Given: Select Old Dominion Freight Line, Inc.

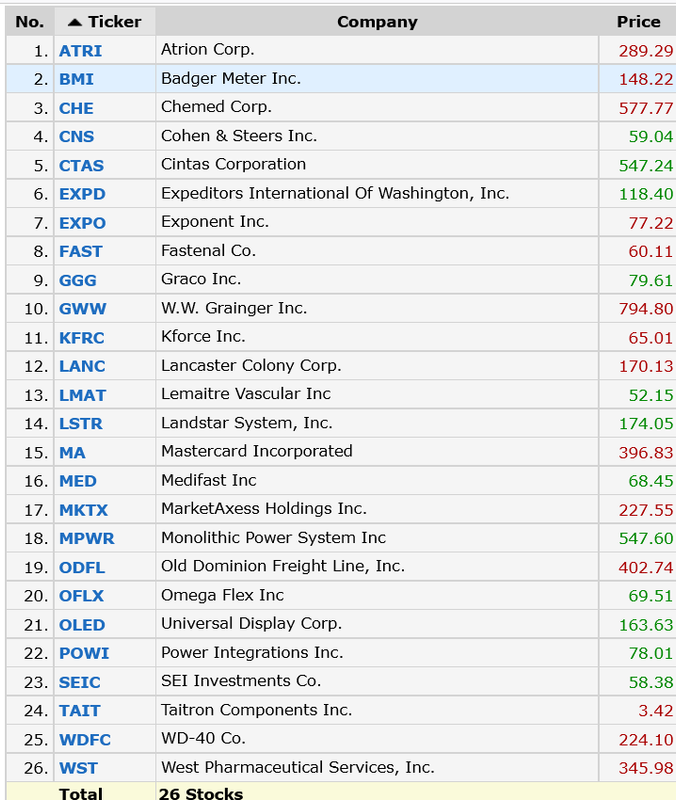Looking at the screenshot, I should 283,566.
